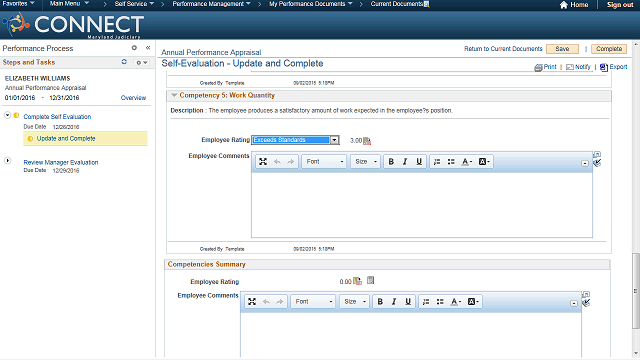640x360 pixels.
Task: Open Steps and Tasks options dropdown
Action: [142, 62]
